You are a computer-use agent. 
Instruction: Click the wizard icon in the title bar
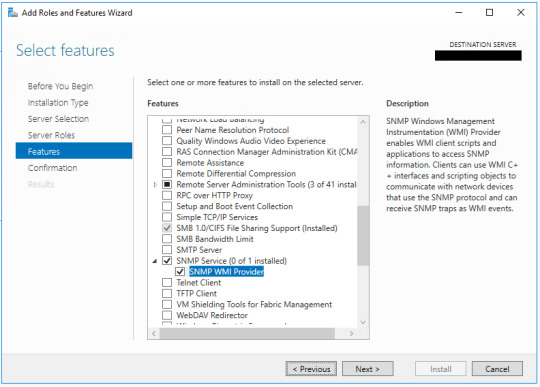(13, 13)
